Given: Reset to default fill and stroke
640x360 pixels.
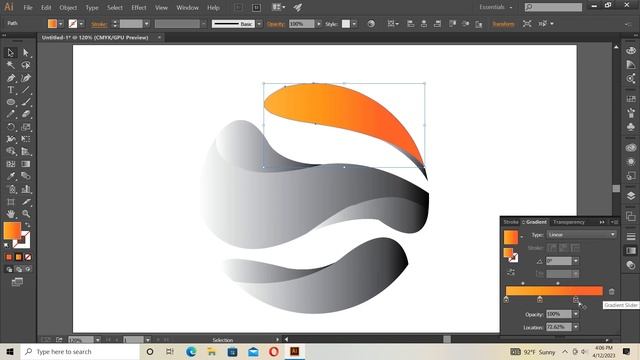Looking at the screenshot, I should [6, 245].
